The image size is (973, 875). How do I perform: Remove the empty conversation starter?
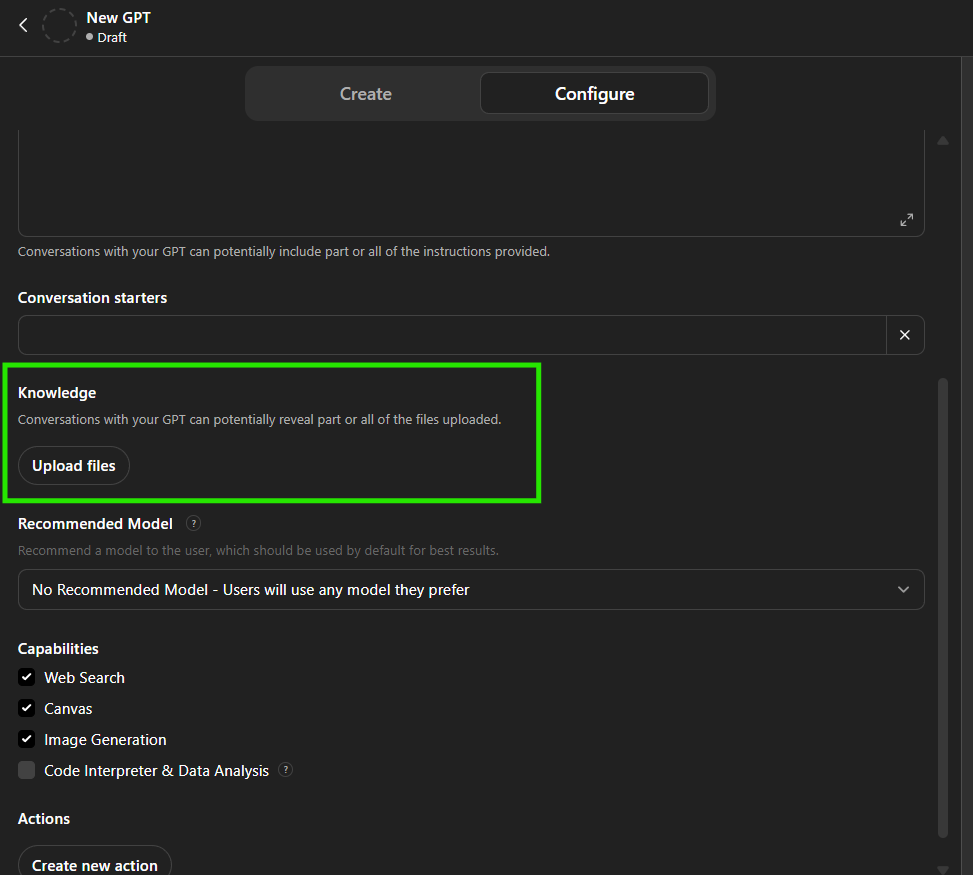click(x=905, y=335)
